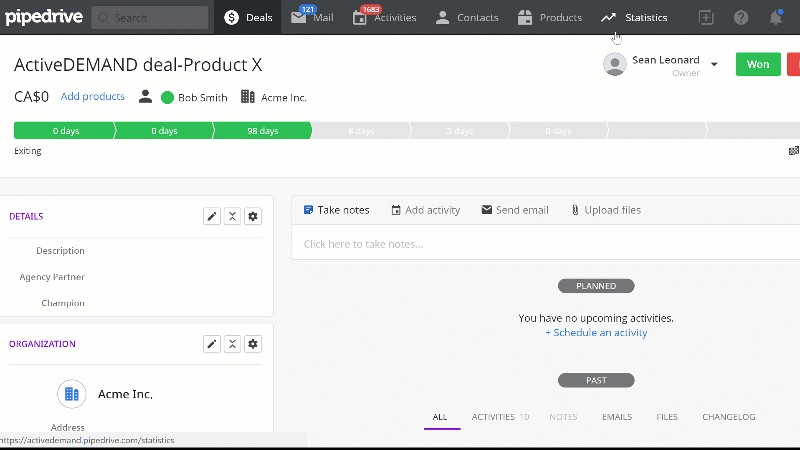
Task: Select the 3 days pipeline stage
Action: [x=459, y=131]
